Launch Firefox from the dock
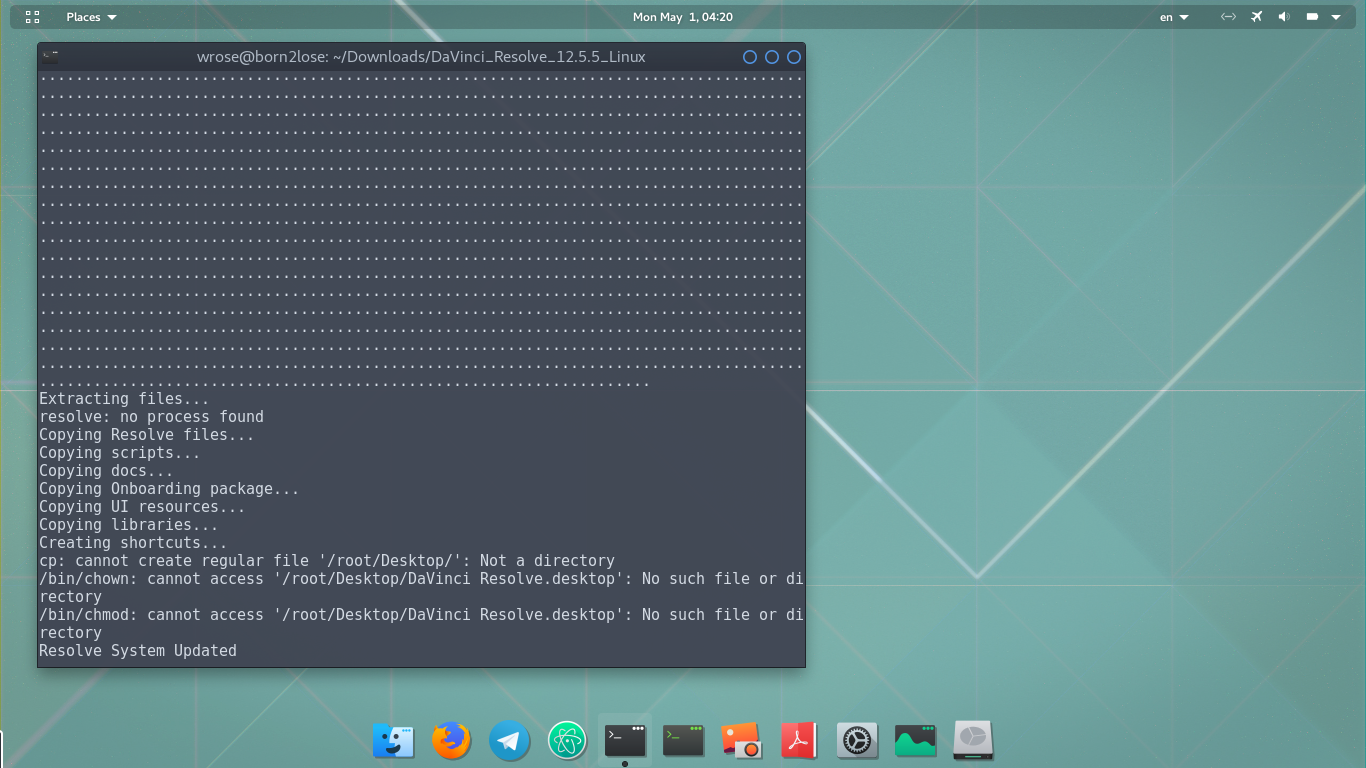 [x=452, y=741]
